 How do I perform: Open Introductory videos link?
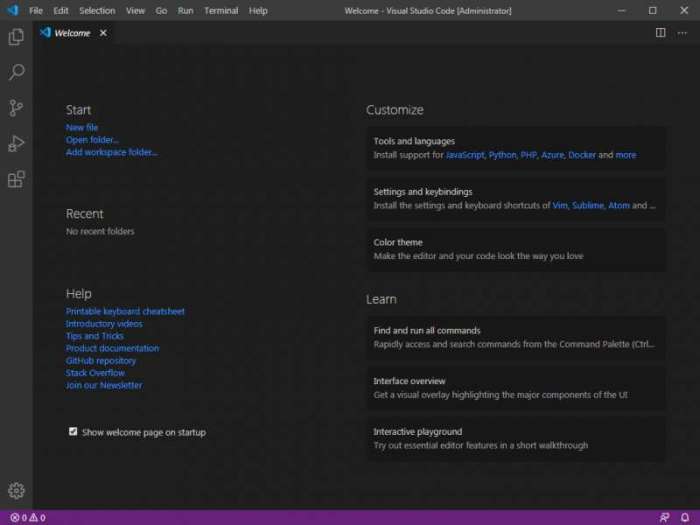(104, 324)
